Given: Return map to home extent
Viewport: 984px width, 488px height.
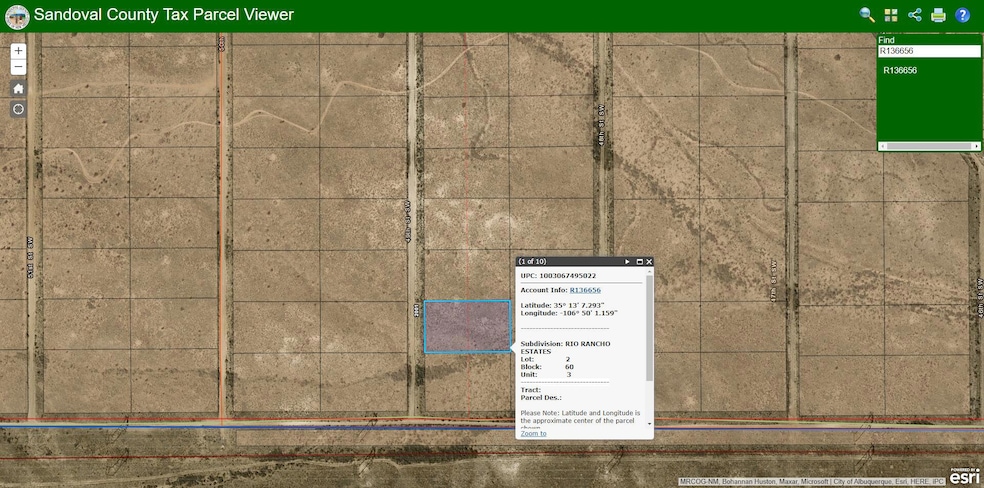Looking at the screenshot, I should [x=18, y=88].
